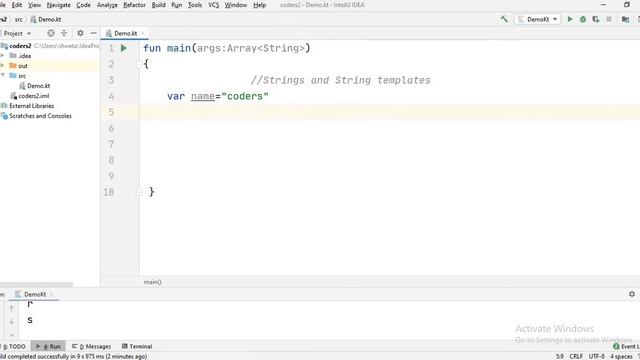Select coders2.iml file in tree
This screenshot has width=640, height=360.
pos(30,96)
